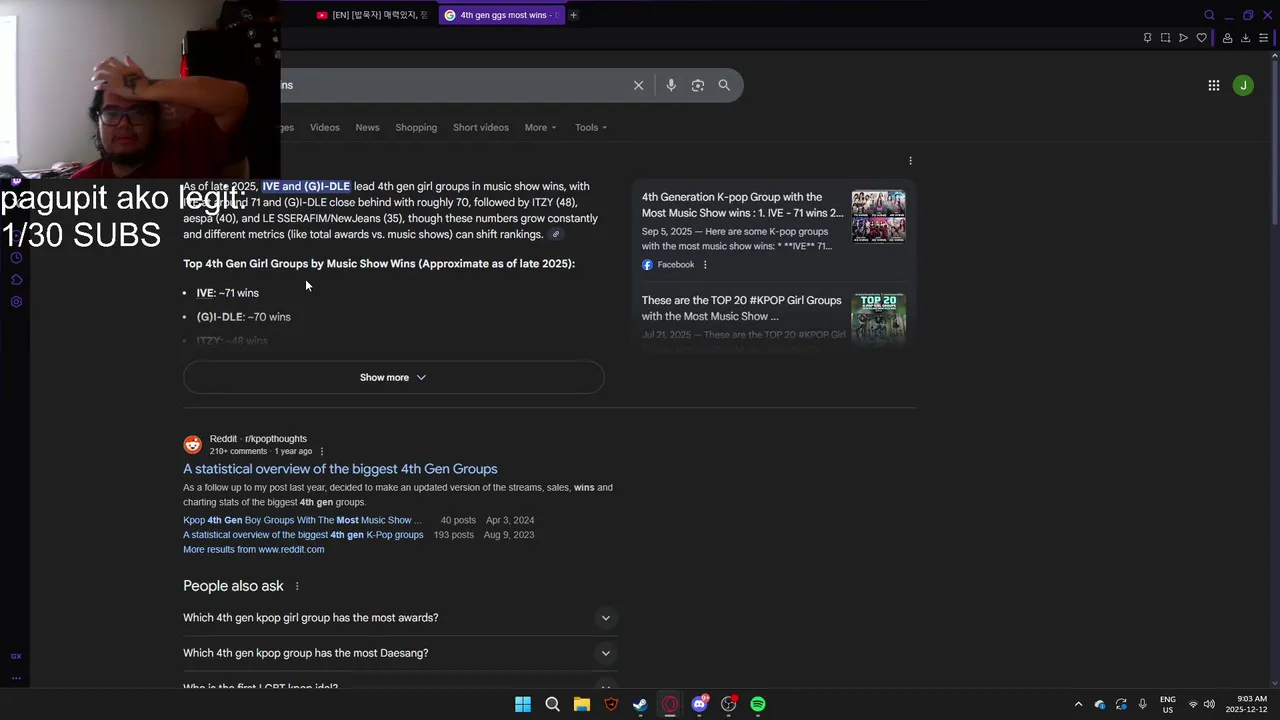
Task: Click the search magnifier button
Action: [724, 85]
